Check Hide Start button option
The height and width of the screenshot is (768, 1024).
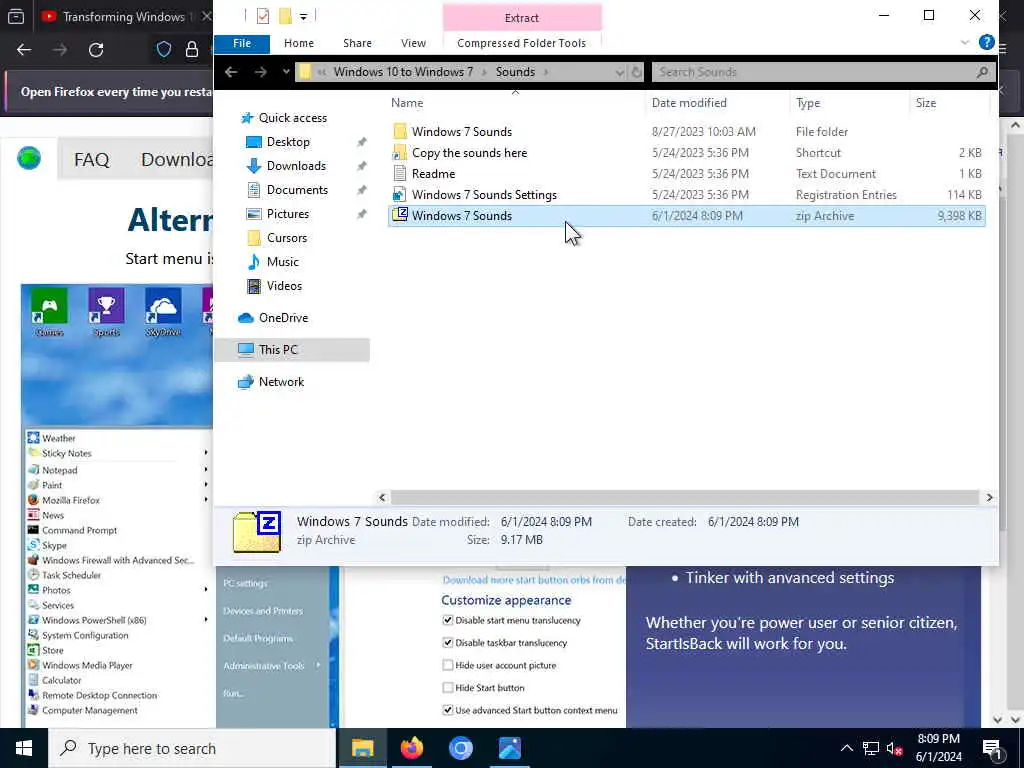447,688
